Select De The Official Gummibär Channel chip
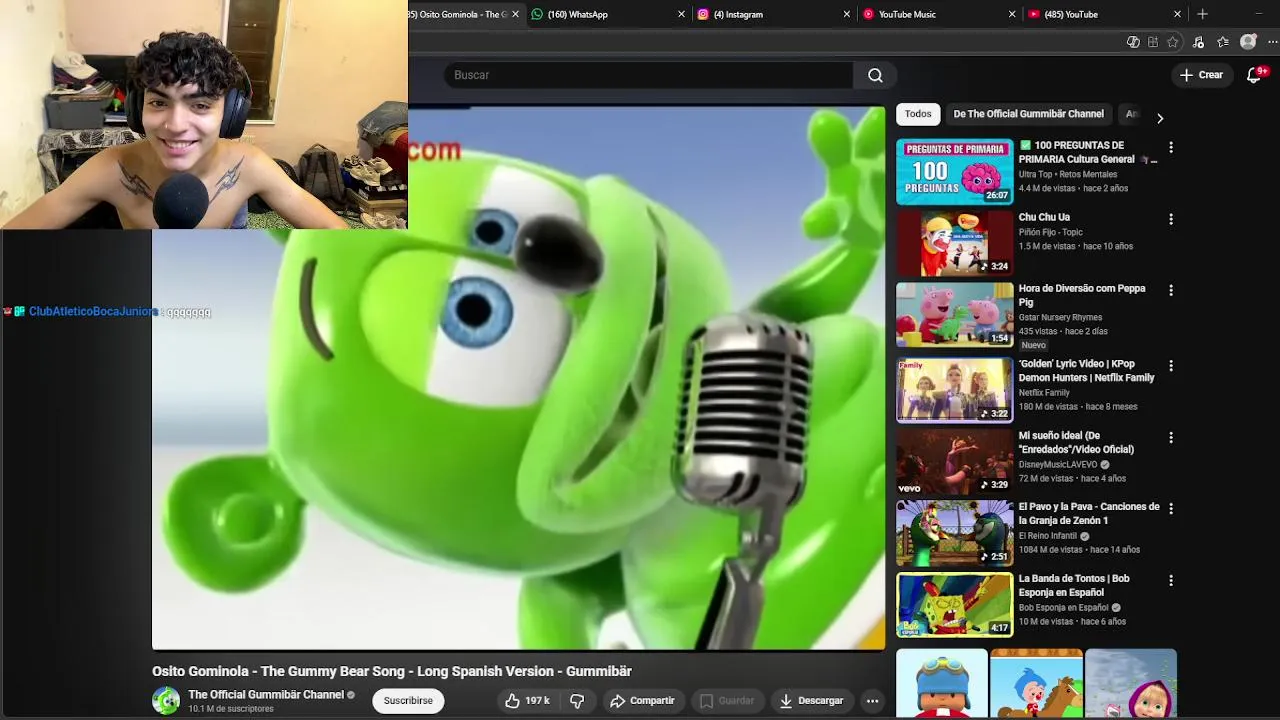 coord(1028,114)
